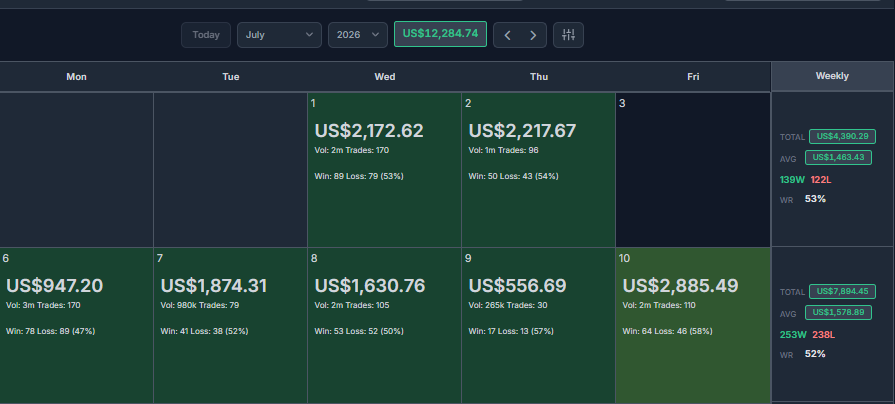Select the Thu column header

point(539,76)
